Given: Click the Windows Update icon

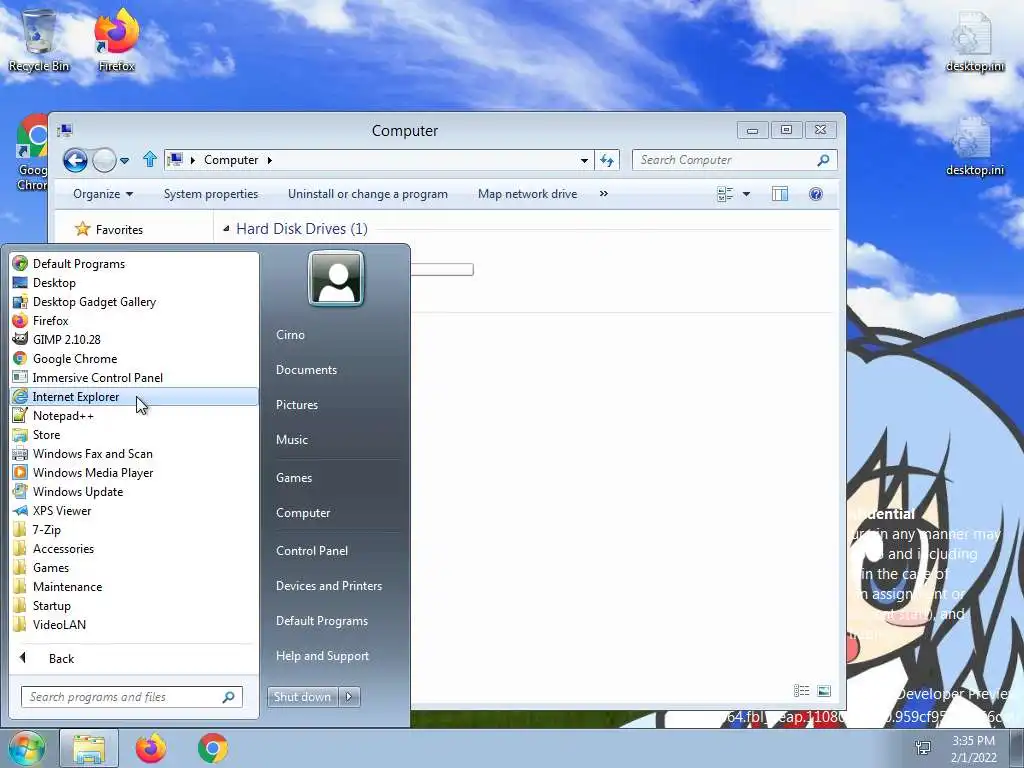Looking at the screenshot, I should point(20,491).
